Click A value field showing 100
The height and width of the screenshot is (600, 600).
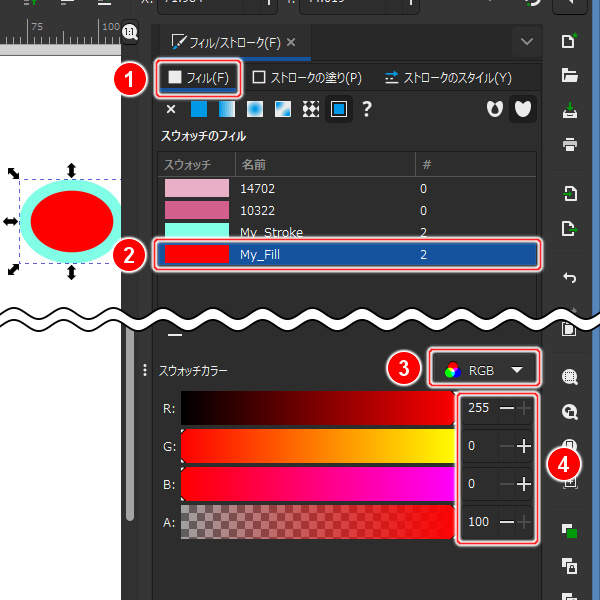pos(478,522)
